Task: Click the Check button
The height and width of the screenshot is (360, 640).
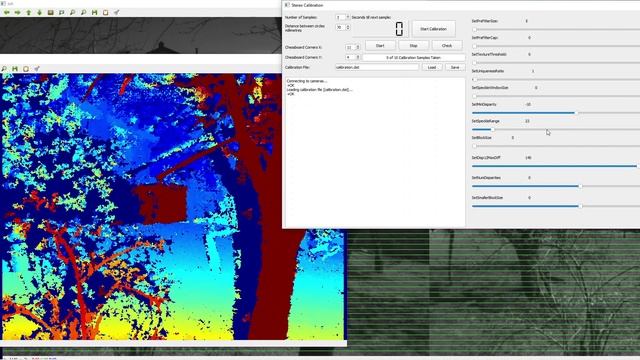Action: click(447, 46)
